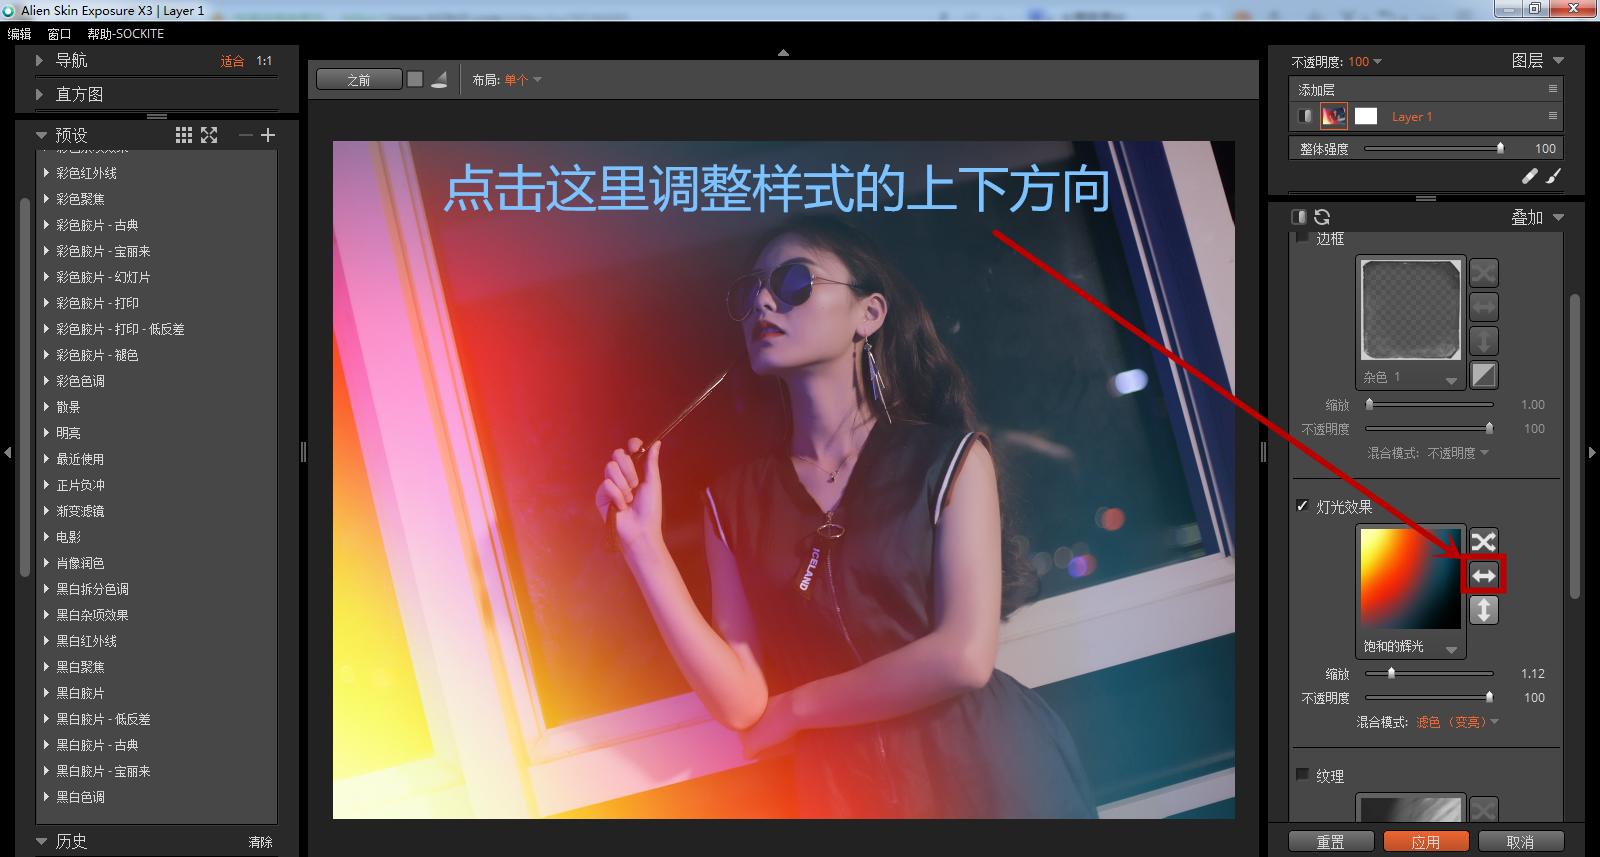1600x857 pixels.
Task: Open the 添加层 row menu icon
Action: click(x=1553, y=89)
